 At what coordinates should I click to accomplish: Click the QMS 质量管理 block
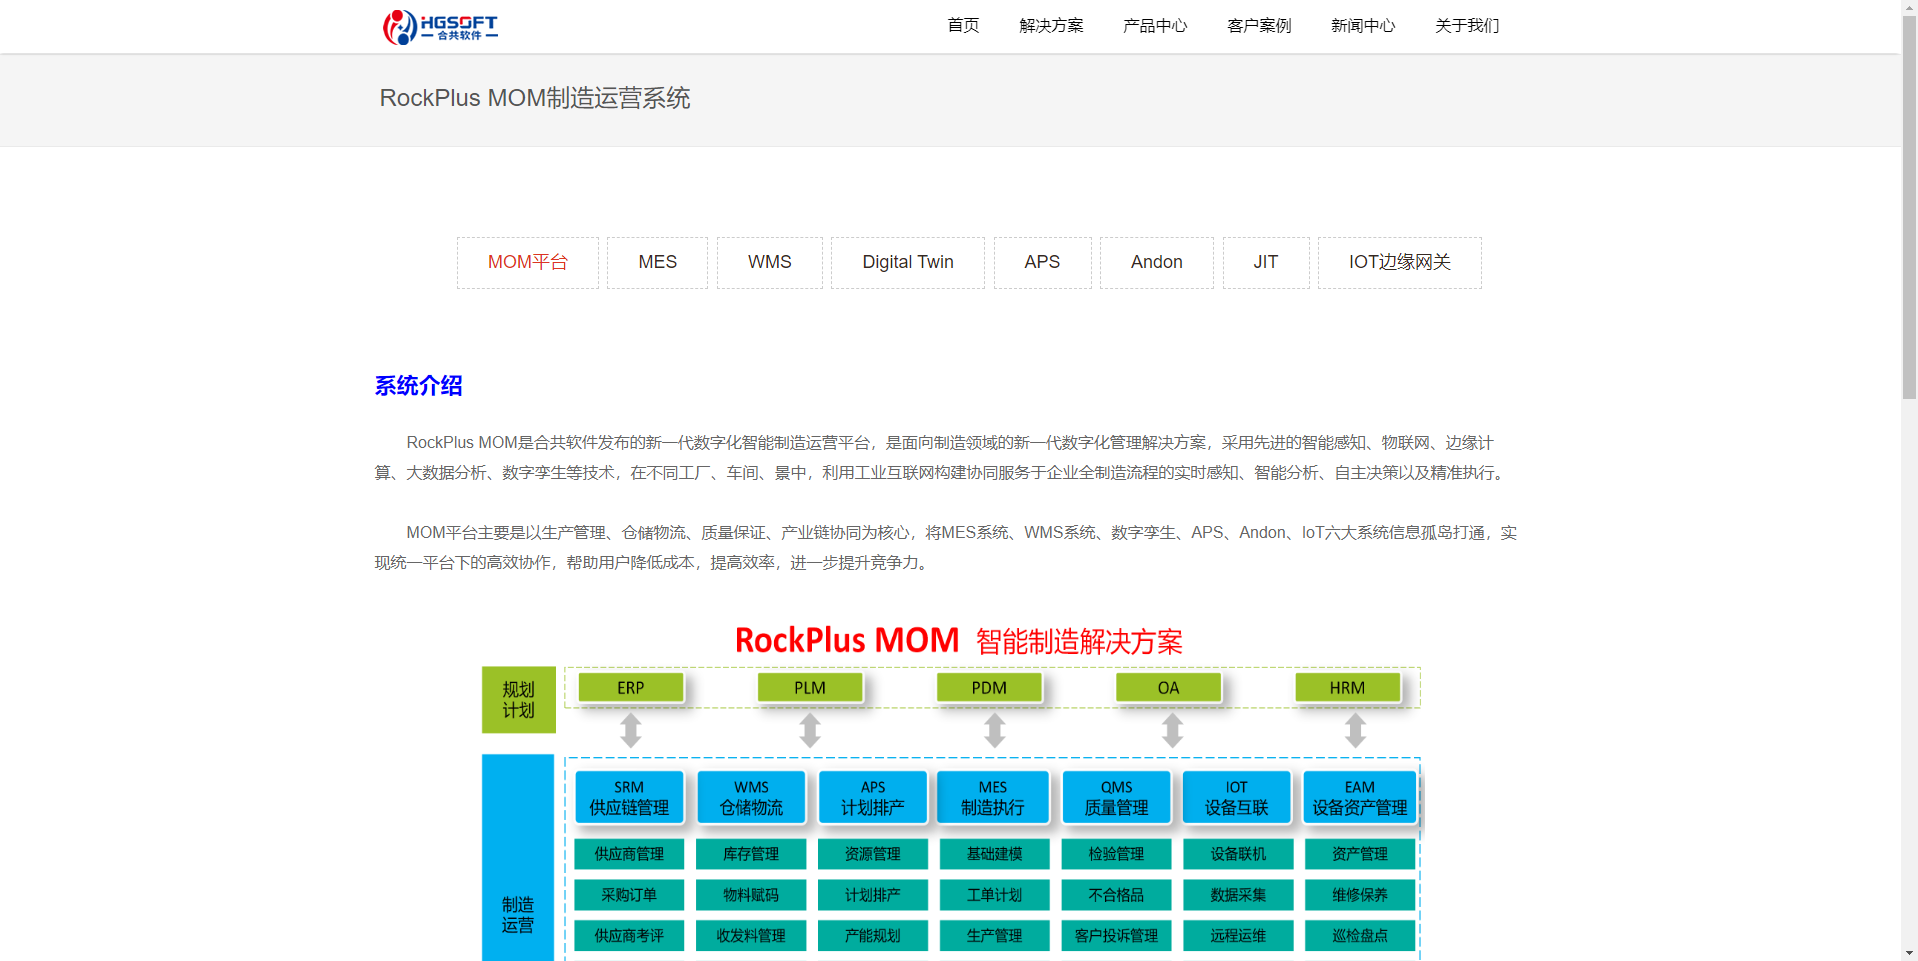click(1116, 797)
